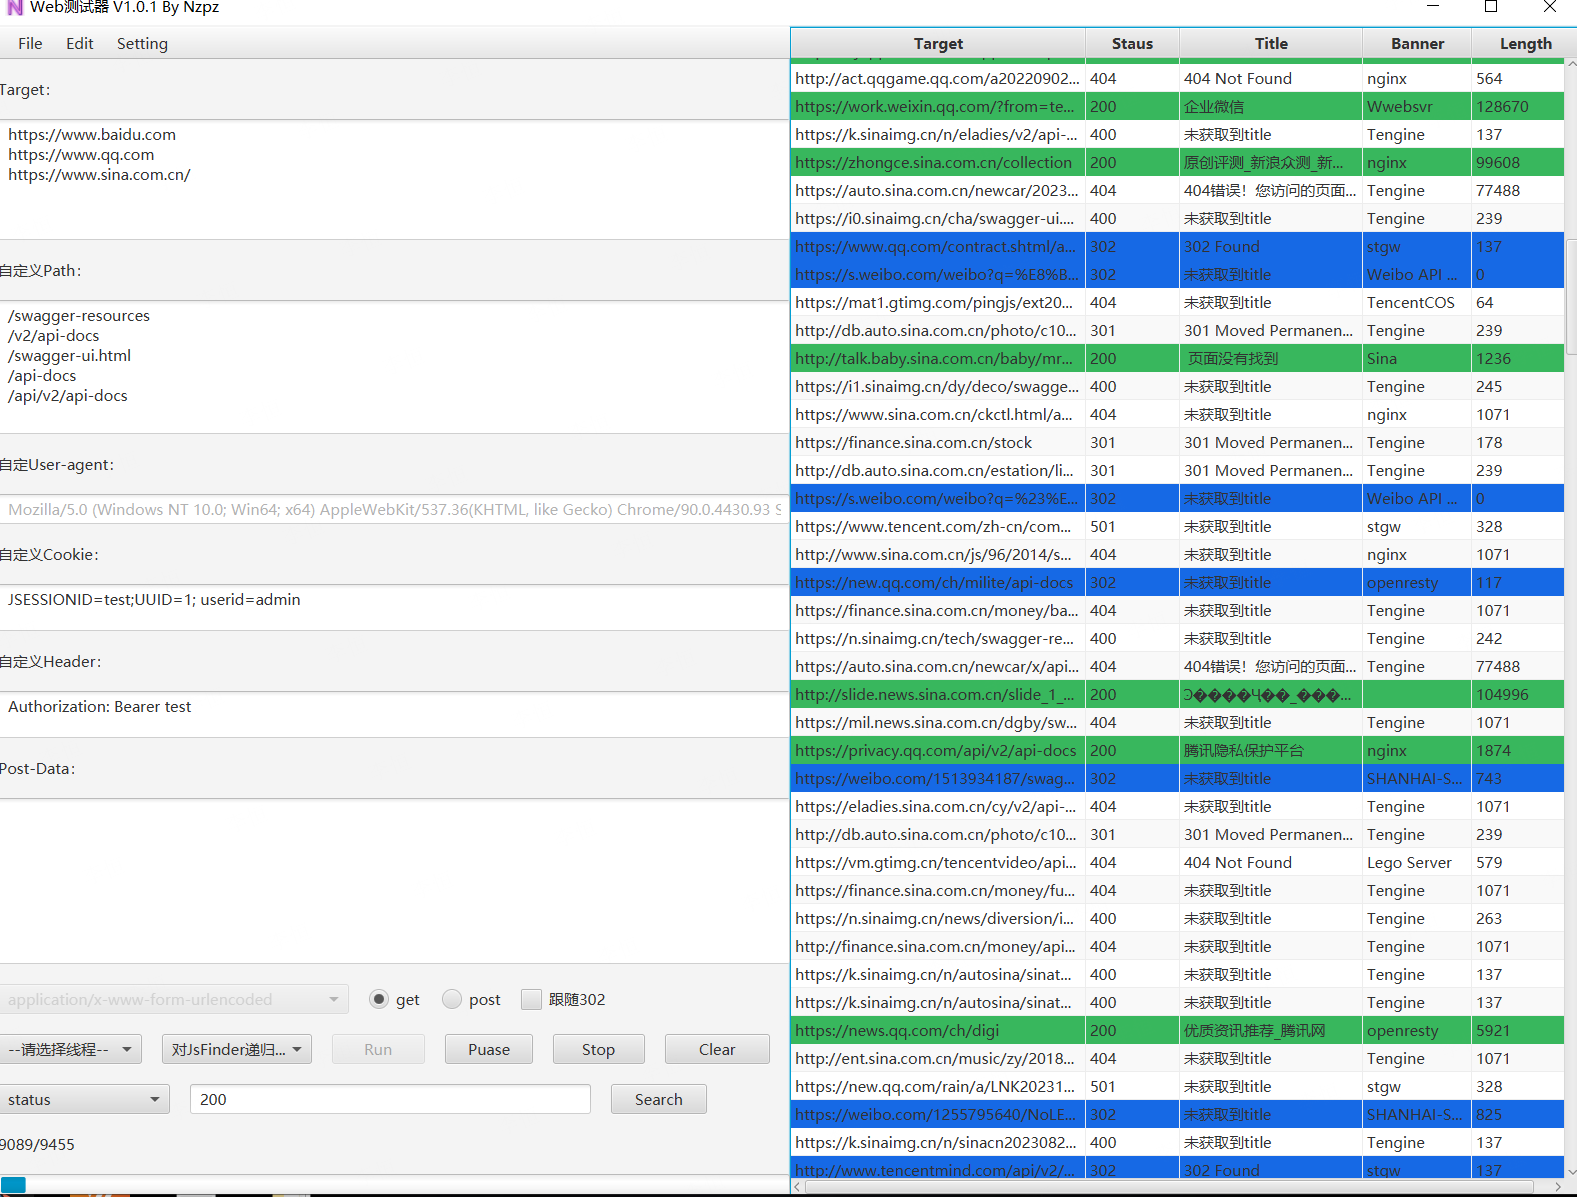The width and height of the screenshot is (1577, 1197).
Task: Click the Search button
Action: click(x=659, y=1099)
